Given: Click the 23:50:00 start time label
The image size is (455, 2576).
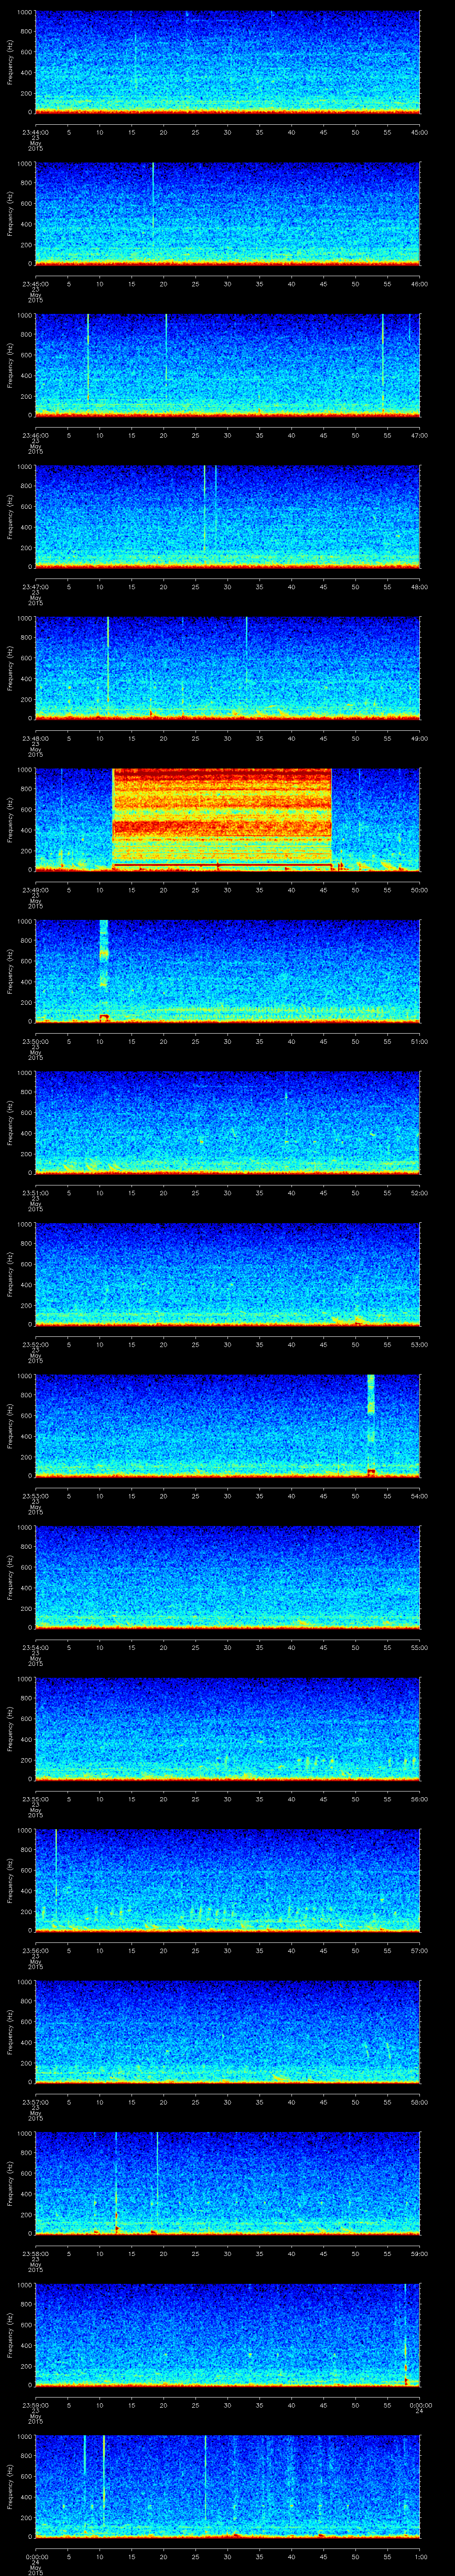Looking at the screenshot, I should click(x=36, y=1041).
